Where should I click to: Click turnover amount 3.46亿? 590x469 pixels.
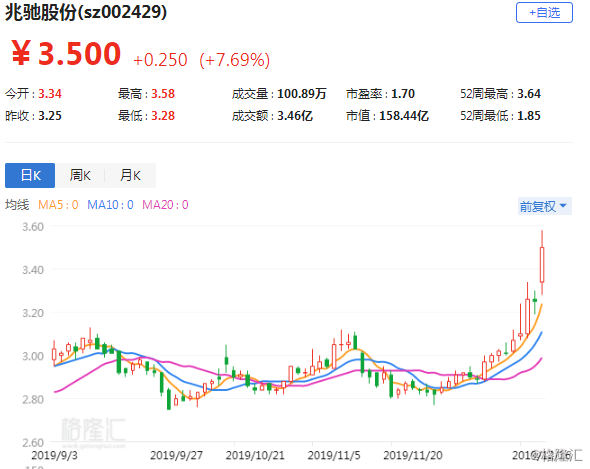pyautogui.click(x=295, y=116)
